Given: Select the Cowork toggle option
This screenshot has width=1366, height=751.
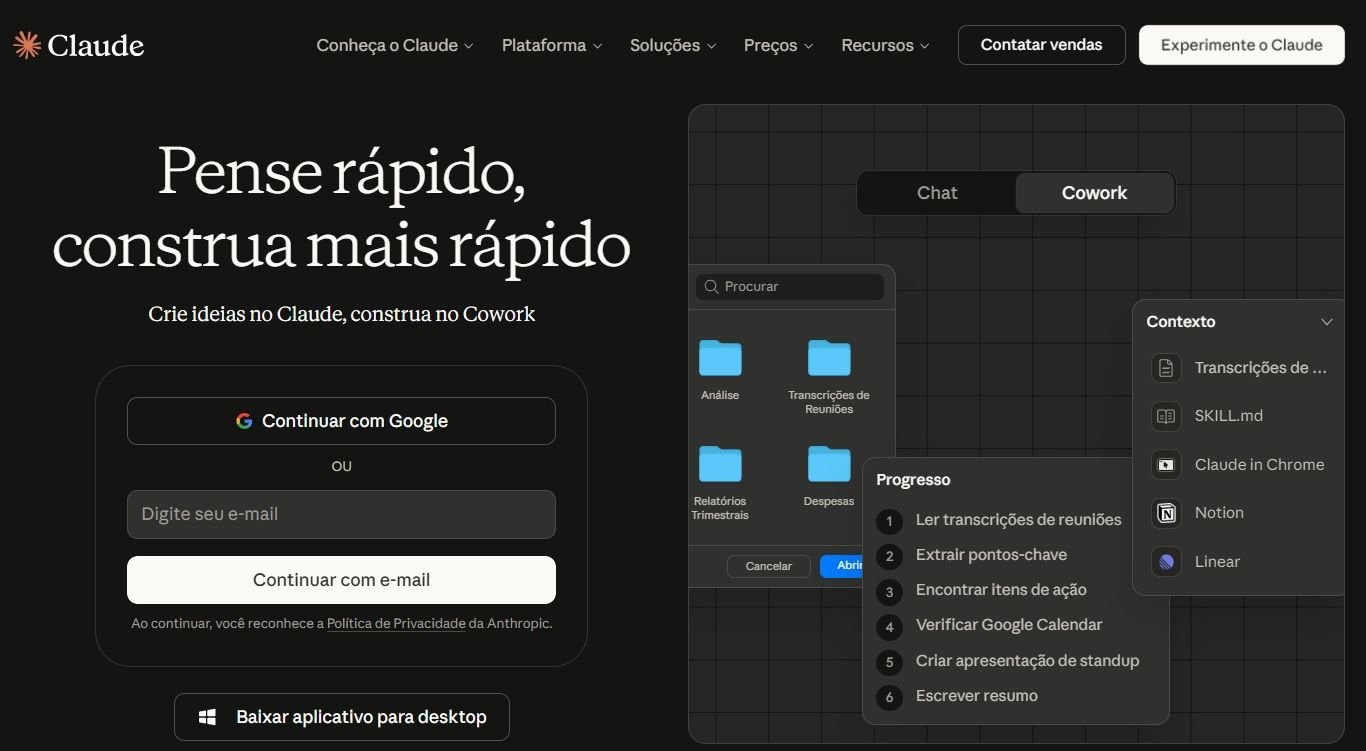Looking at the screenshot, I should [1094, 193].
